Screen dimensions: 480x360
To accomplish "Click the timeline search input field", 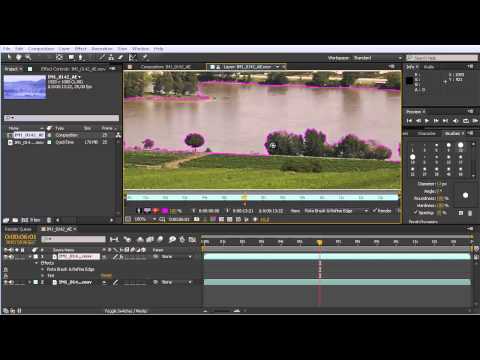I will (73, 239).
